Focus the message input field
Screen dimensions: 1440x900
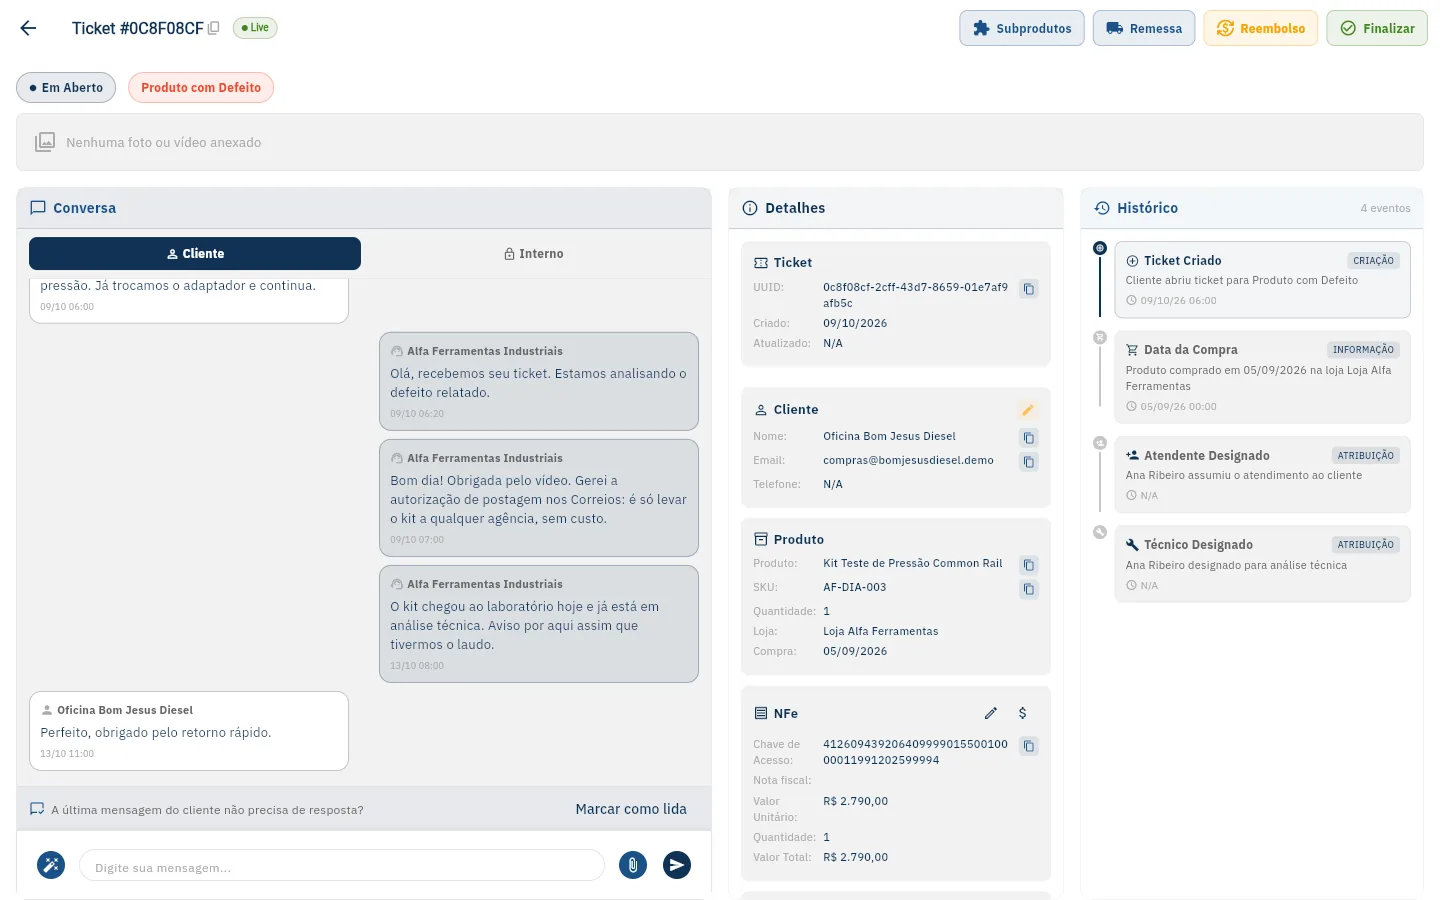tap(342, 866)
